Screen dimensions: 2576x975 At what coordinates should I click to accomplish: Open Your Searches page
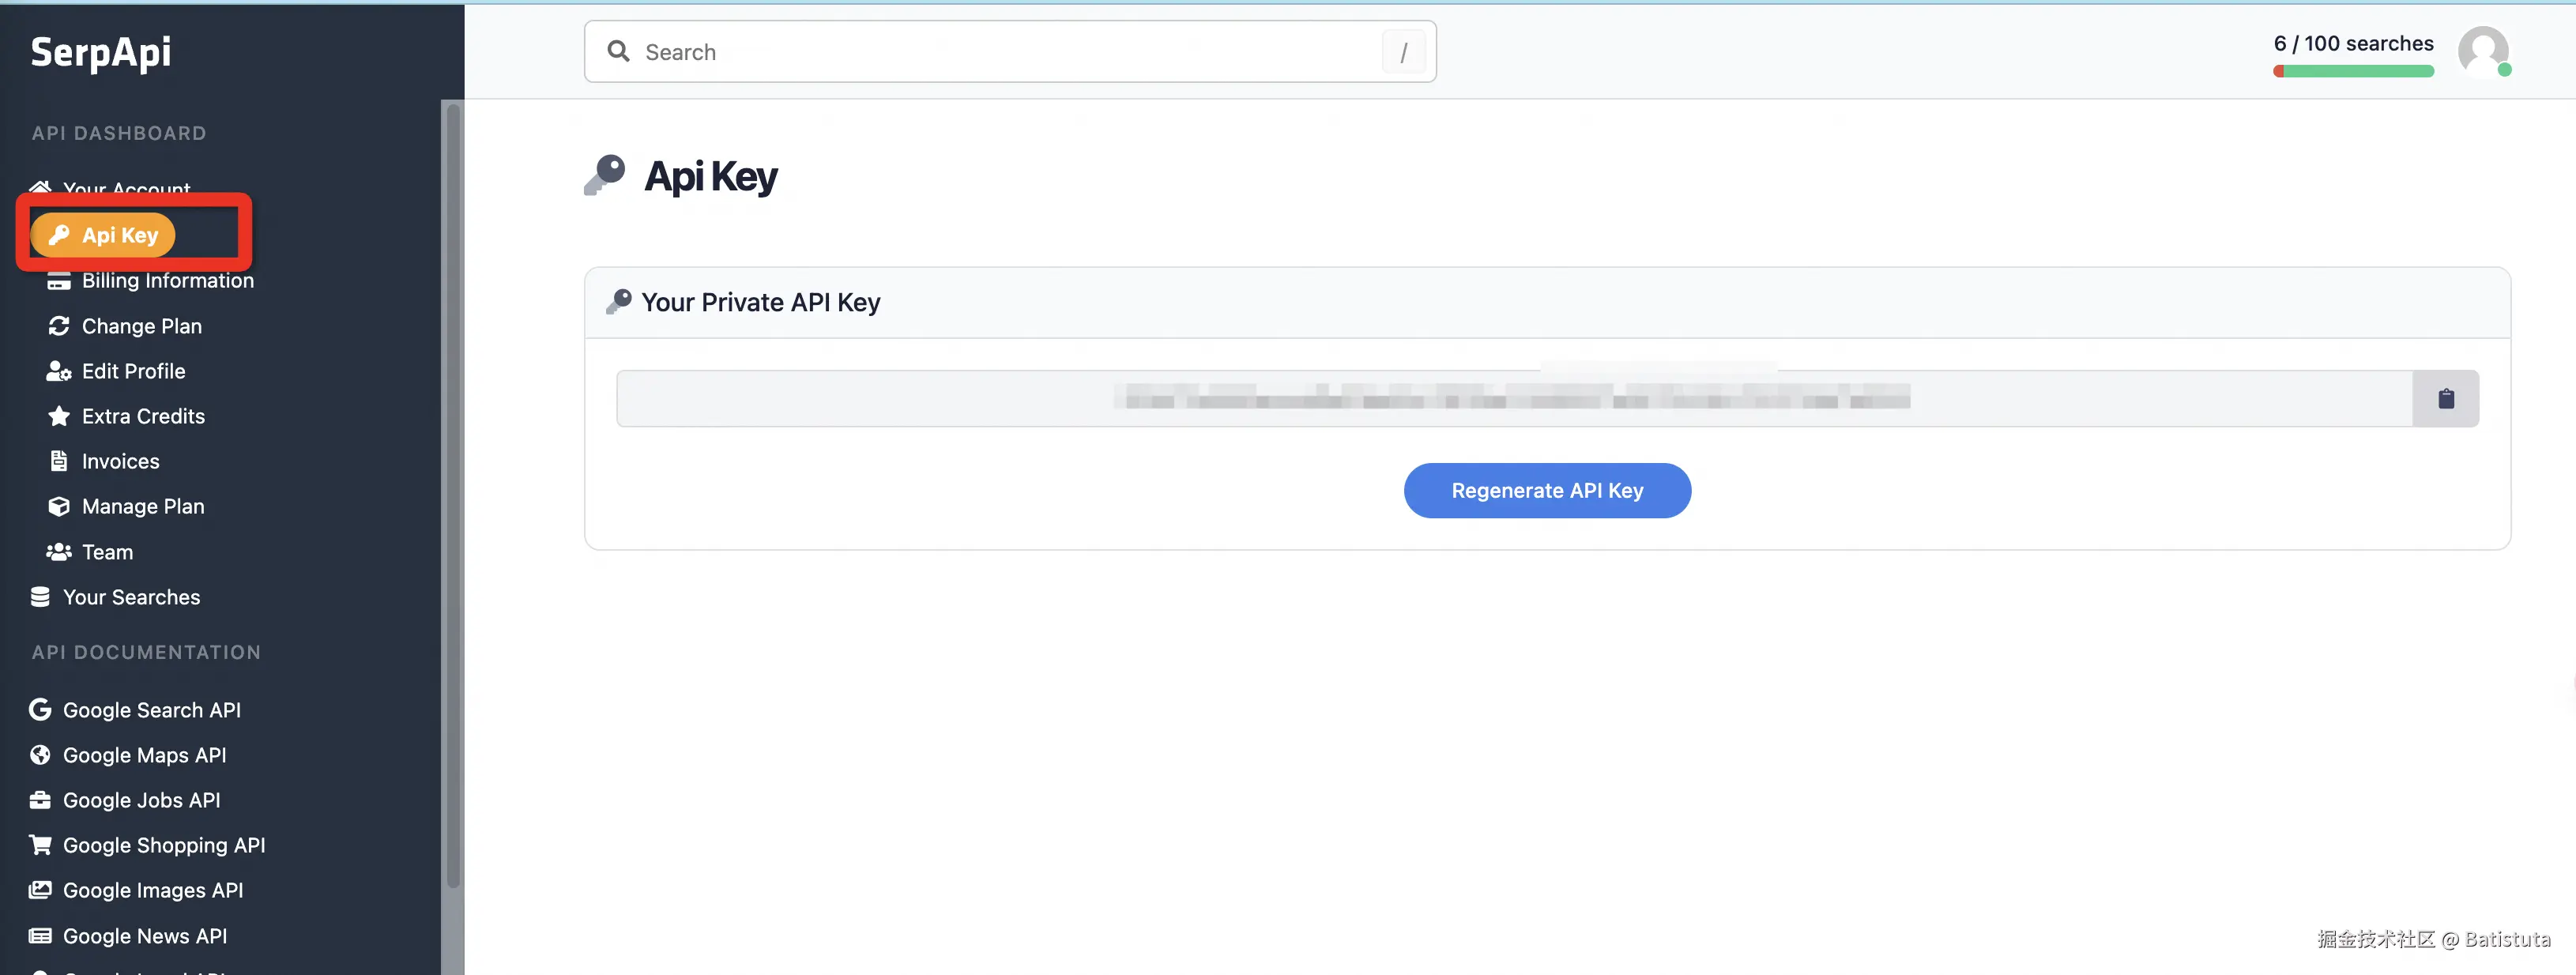131,597
